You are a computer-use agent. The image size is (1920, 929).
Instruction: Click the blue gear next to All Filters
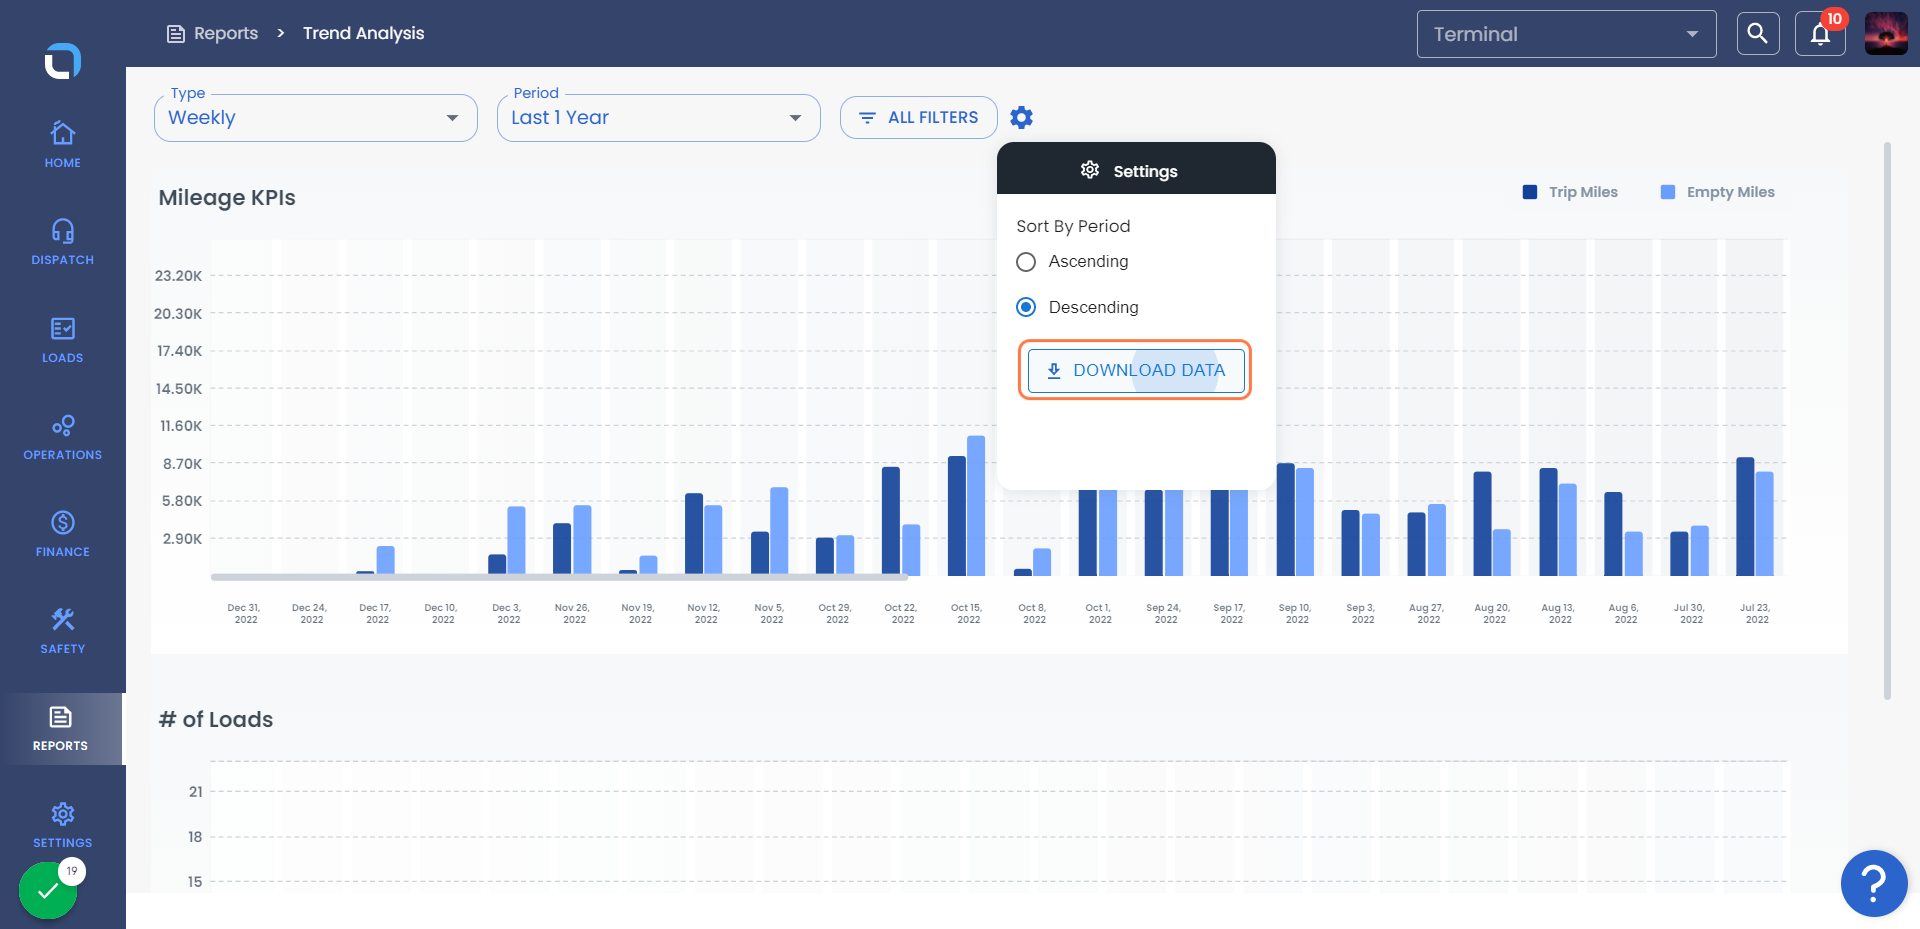1021,118
